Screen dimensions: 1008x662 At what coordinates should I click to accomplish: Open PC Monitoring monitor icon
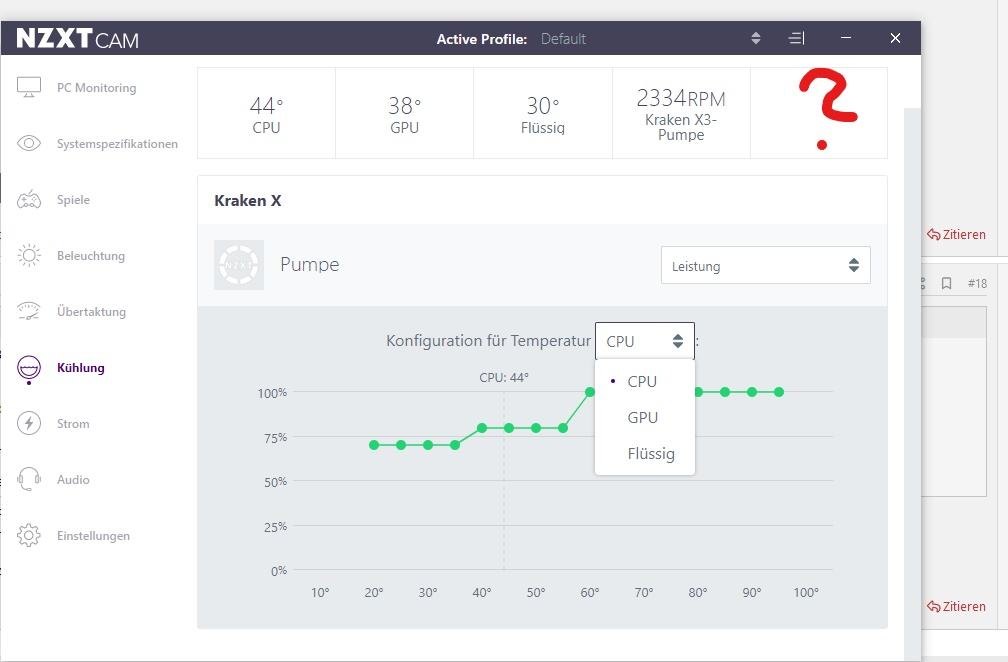29,87
